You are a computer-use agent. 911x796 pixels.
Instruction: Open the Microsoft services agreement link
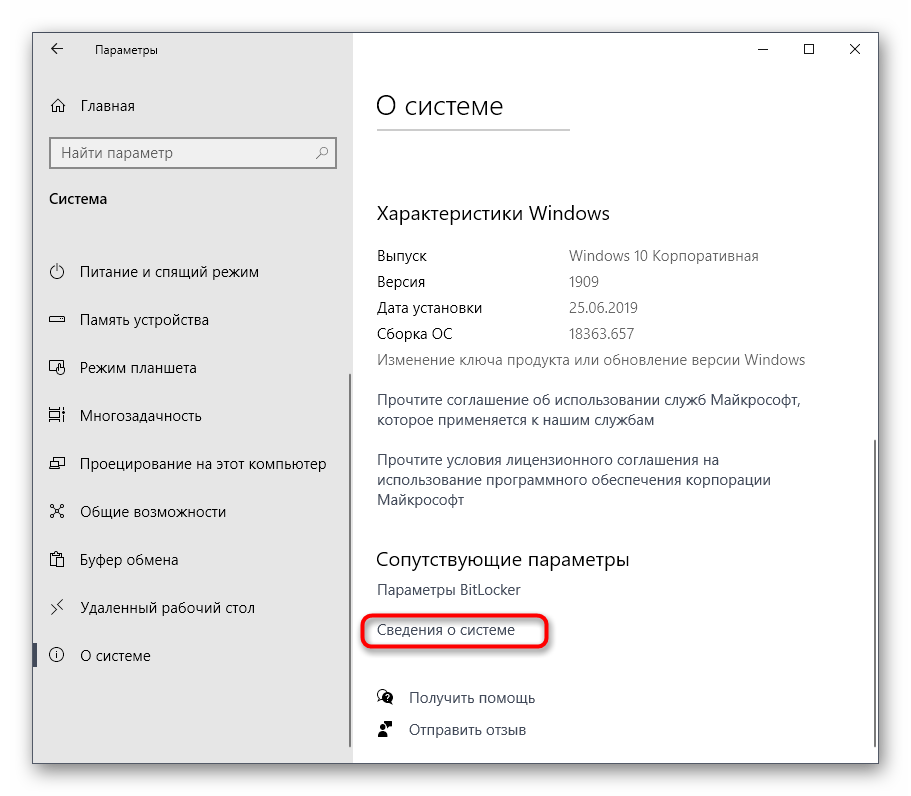click(x=589, y=410)
